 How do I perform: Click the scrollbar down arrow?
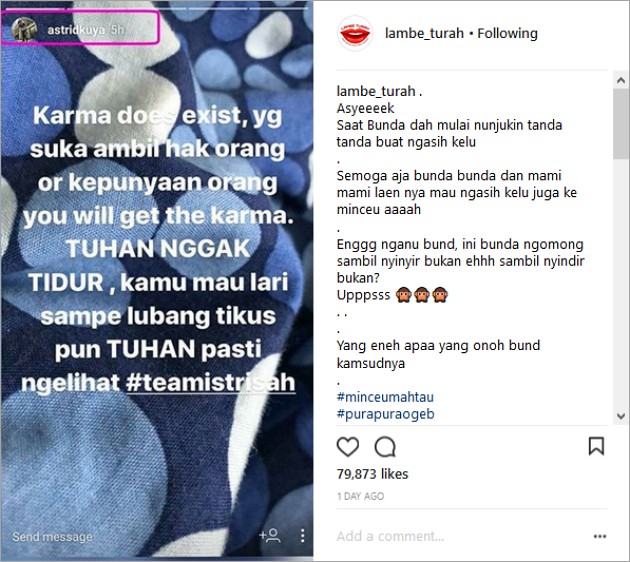pyautogui.click(x=621, y=416)
